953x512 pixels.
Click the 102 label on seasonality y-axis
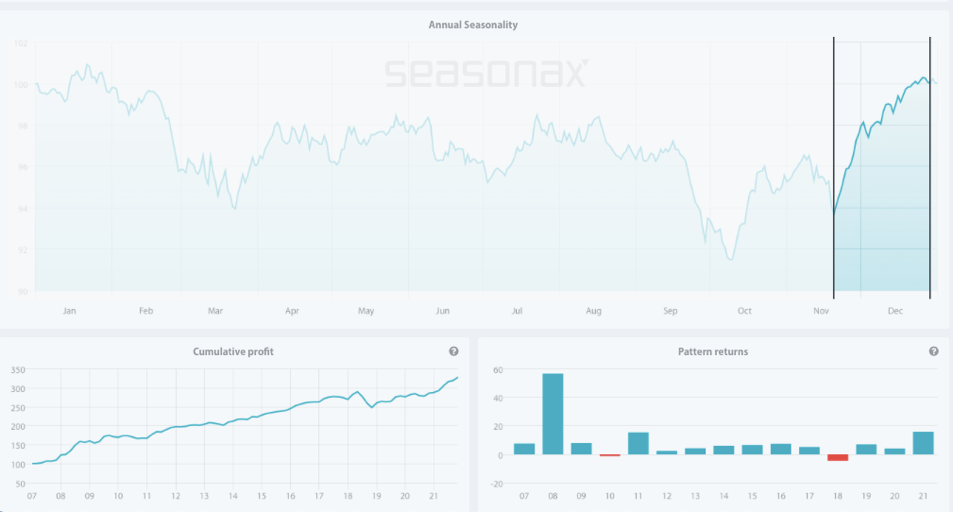click(21, 43)
